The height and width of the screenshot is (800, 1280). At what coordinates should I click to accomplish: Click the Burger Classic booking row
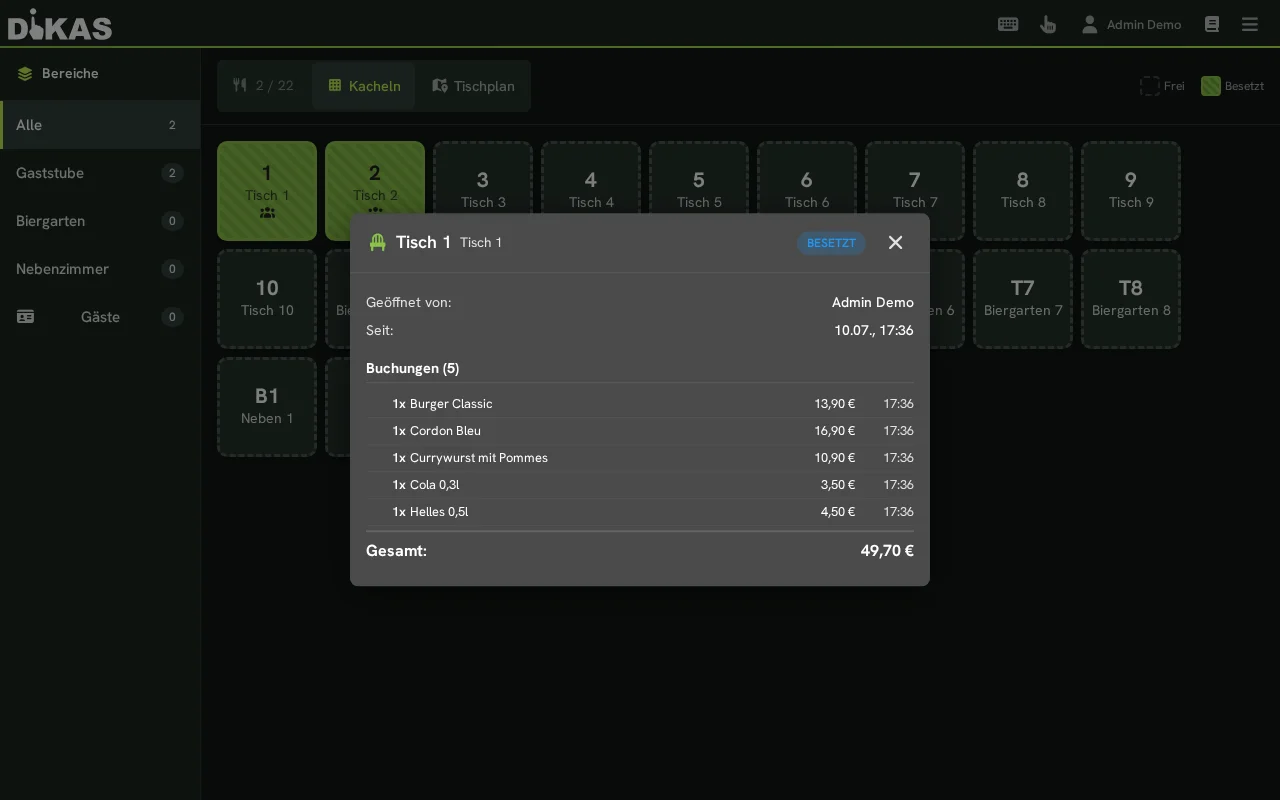point(640,404)
